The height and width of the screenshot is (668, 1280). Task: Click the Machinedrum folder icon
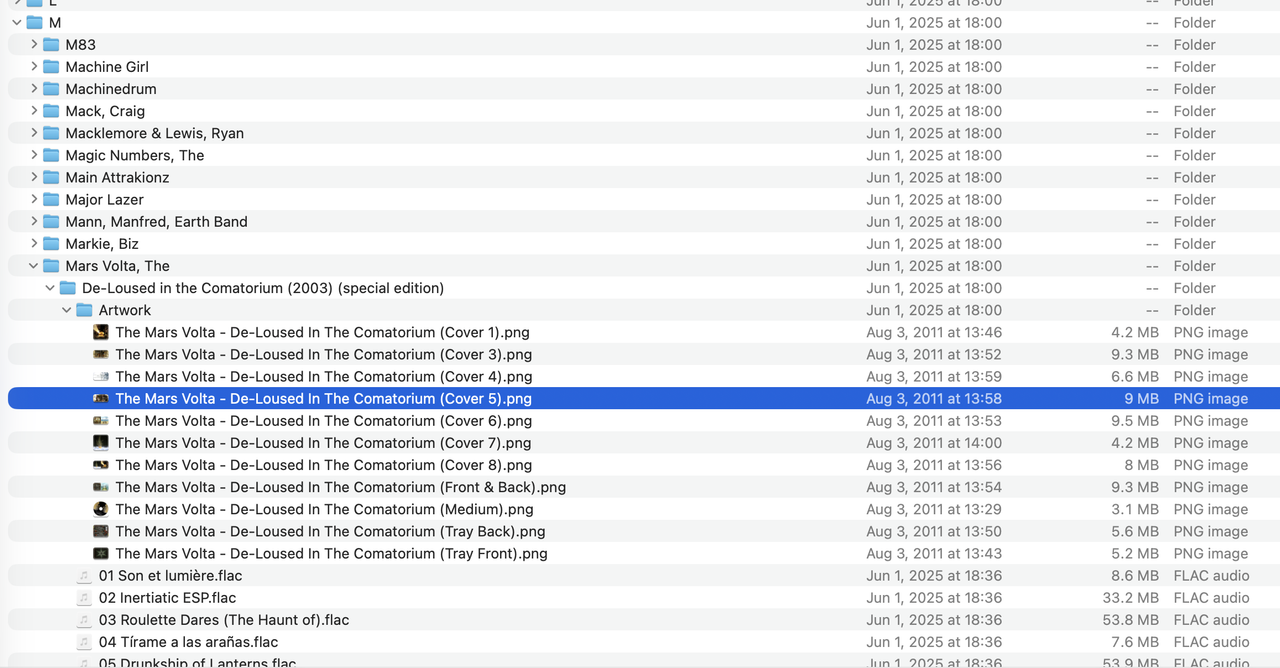(51, 88)
